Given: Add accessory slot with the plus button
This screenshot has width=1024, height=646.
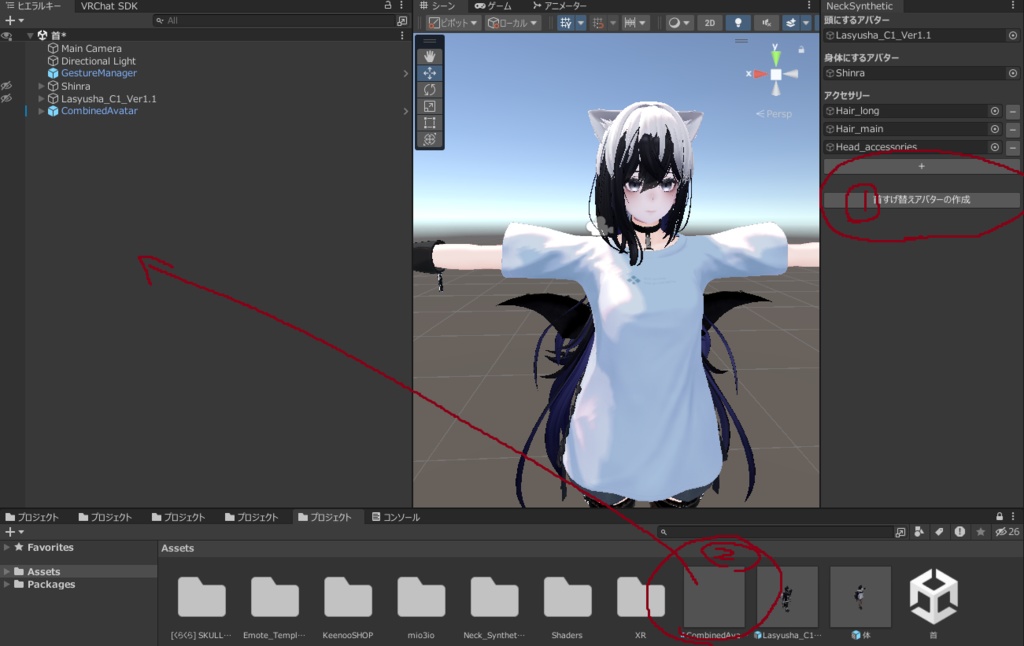Looking at the screenshot, I should pos(921,167).
